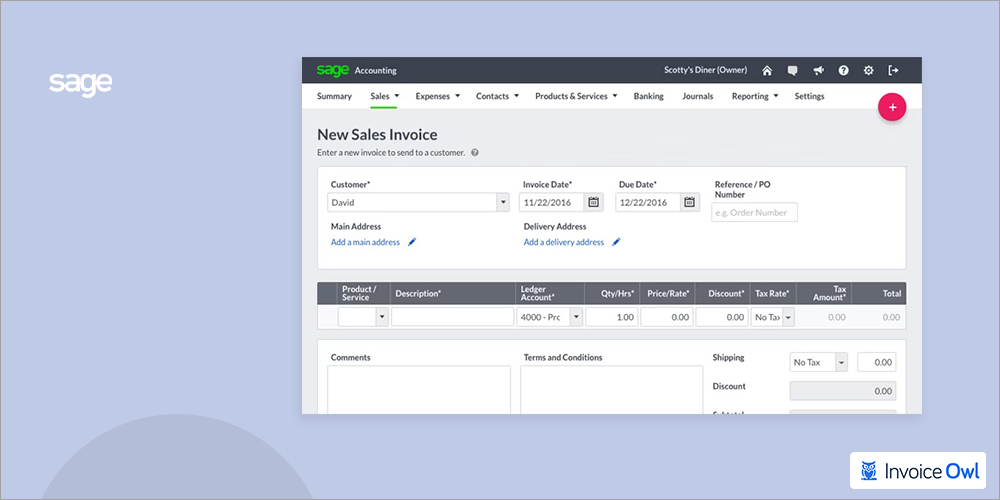The image size is (1000, 500).
Task: Click the Comments text area
Action: (x=419, y=390)
